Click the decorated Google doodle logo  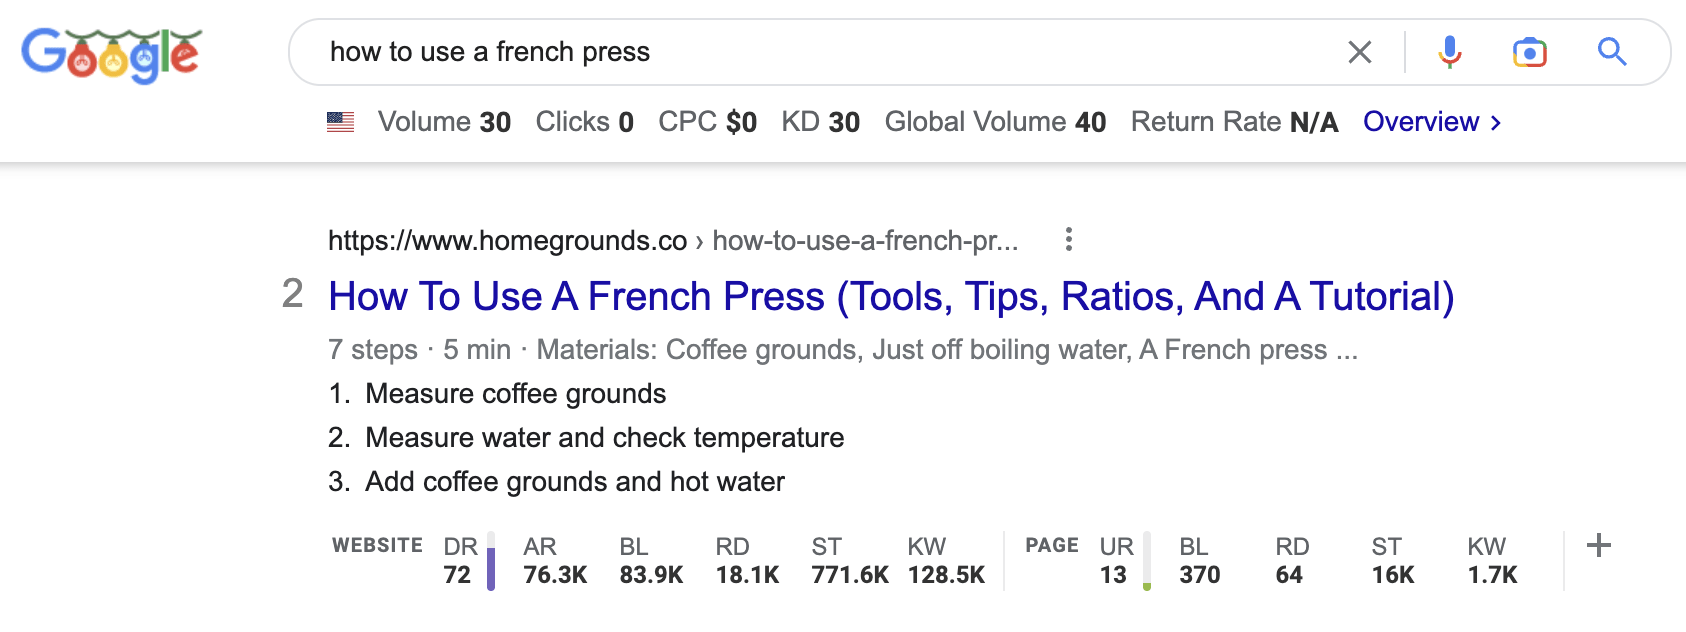[110, 54]
